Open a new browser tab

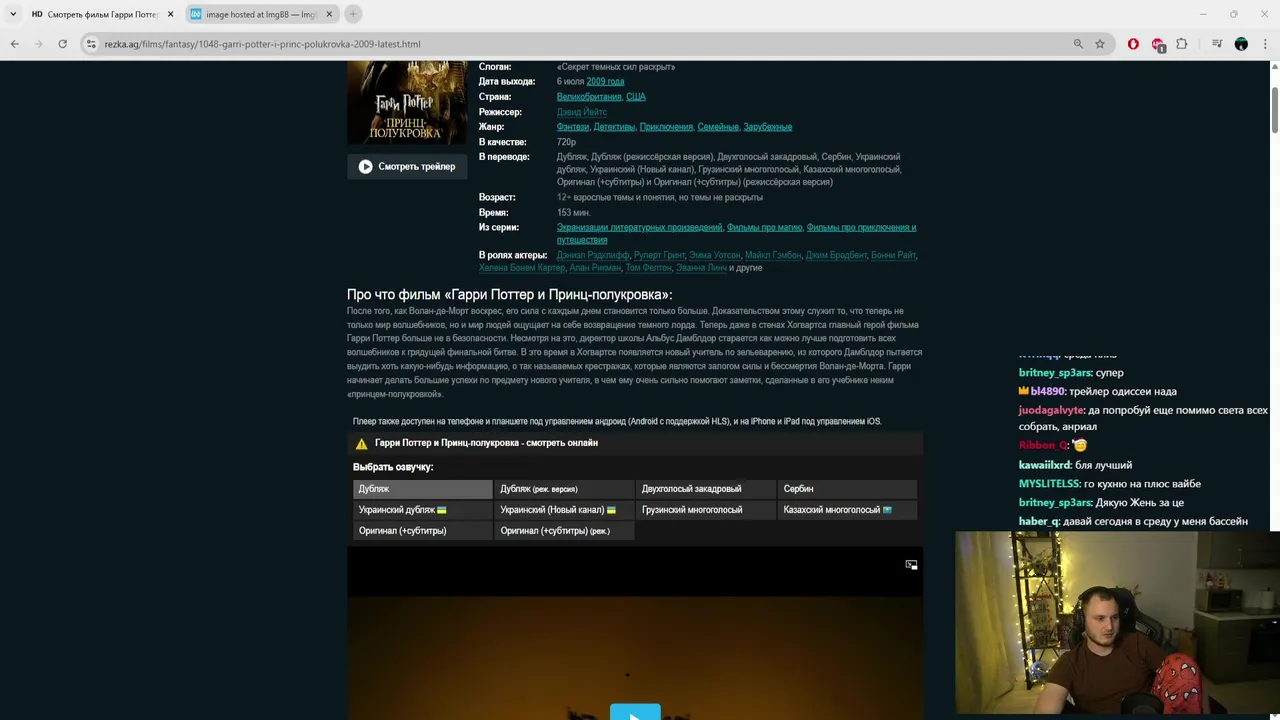coord(353,14)
